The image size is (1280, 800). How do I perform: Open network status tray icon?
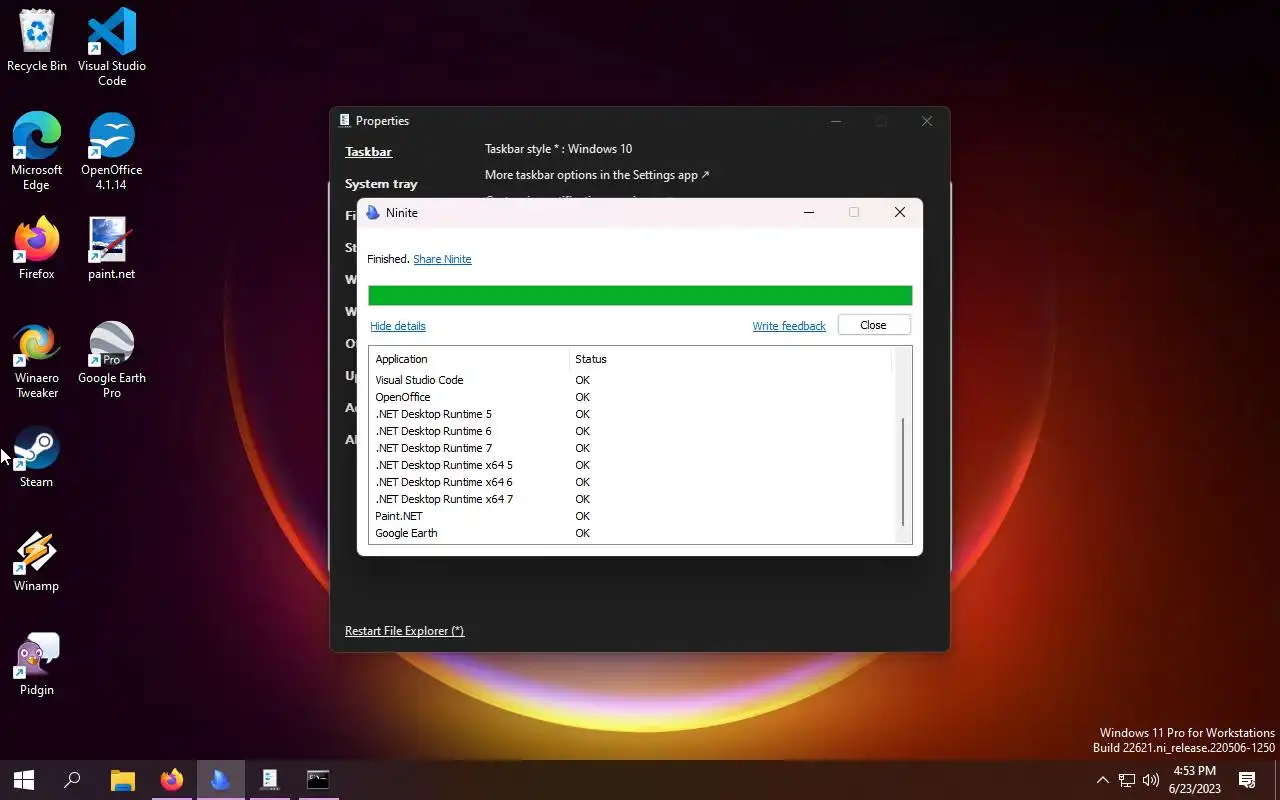(1127, 780)
